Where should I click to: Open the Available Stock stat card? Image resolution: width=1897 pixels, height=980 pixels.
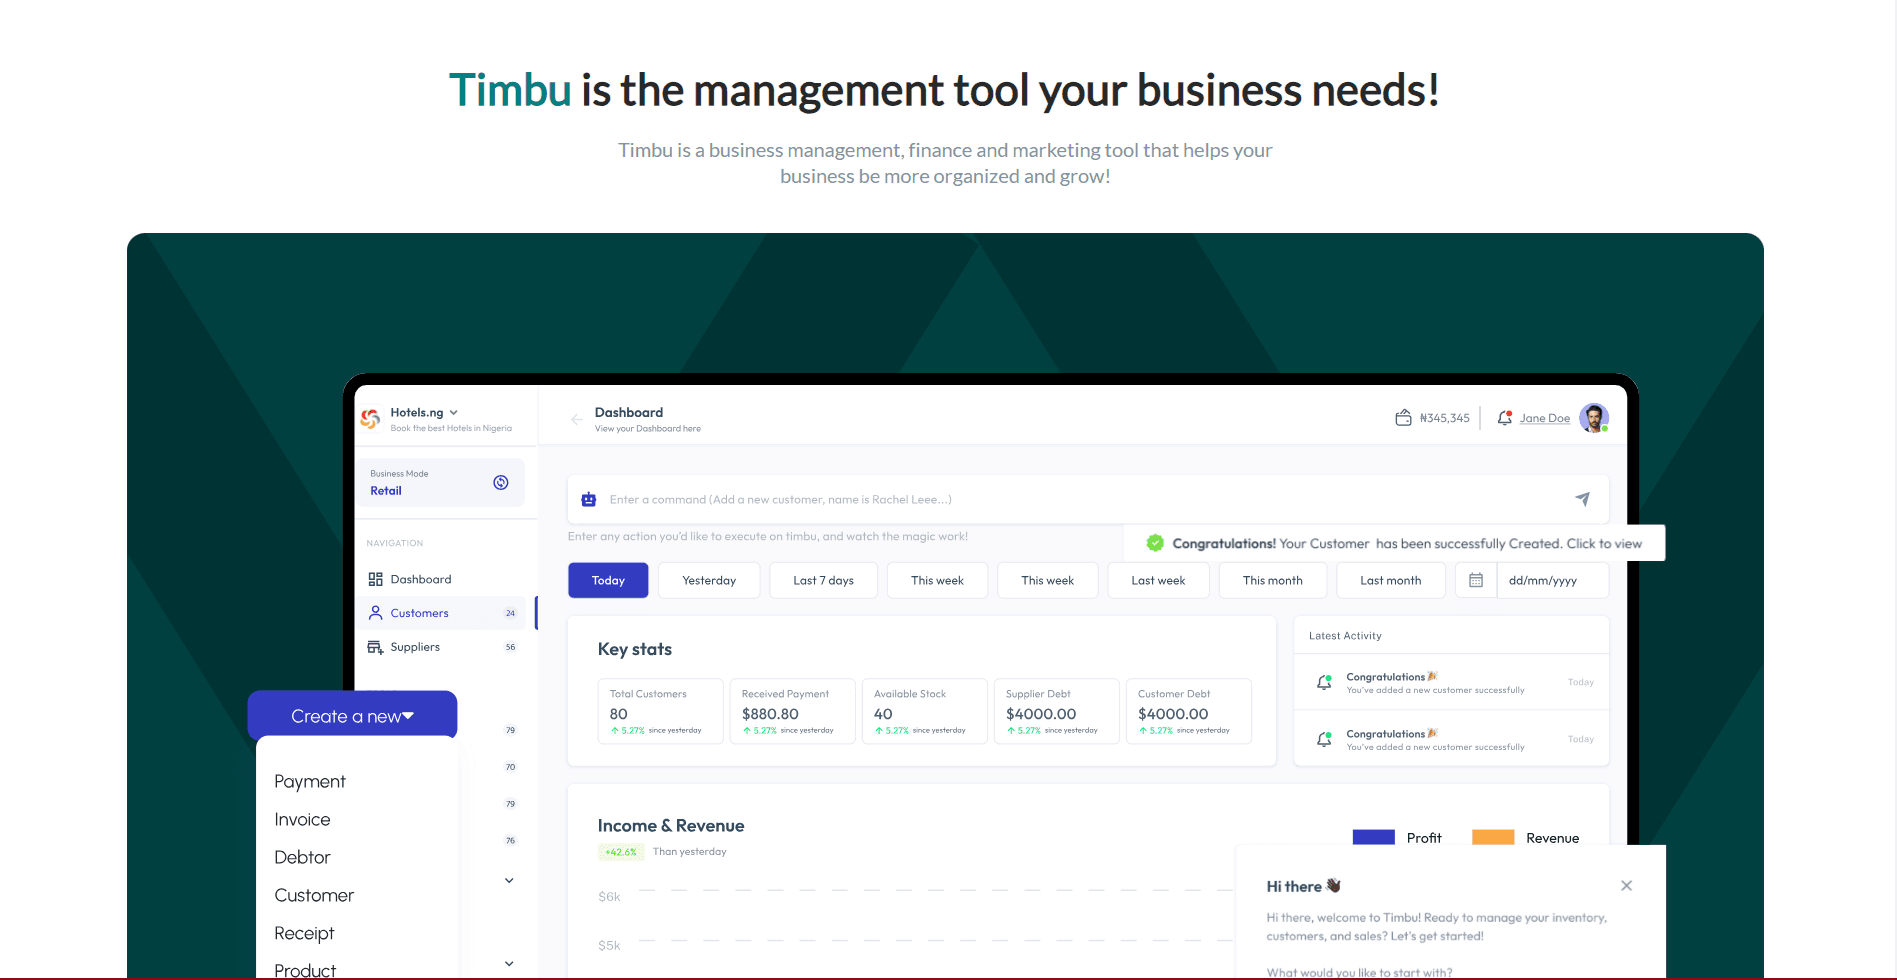click(x=925, y=711)
